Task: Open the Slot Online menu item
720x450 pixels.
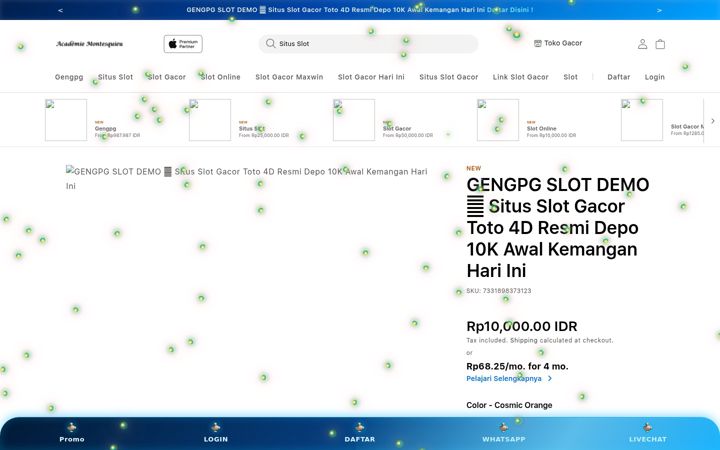Action: point(220,77)
